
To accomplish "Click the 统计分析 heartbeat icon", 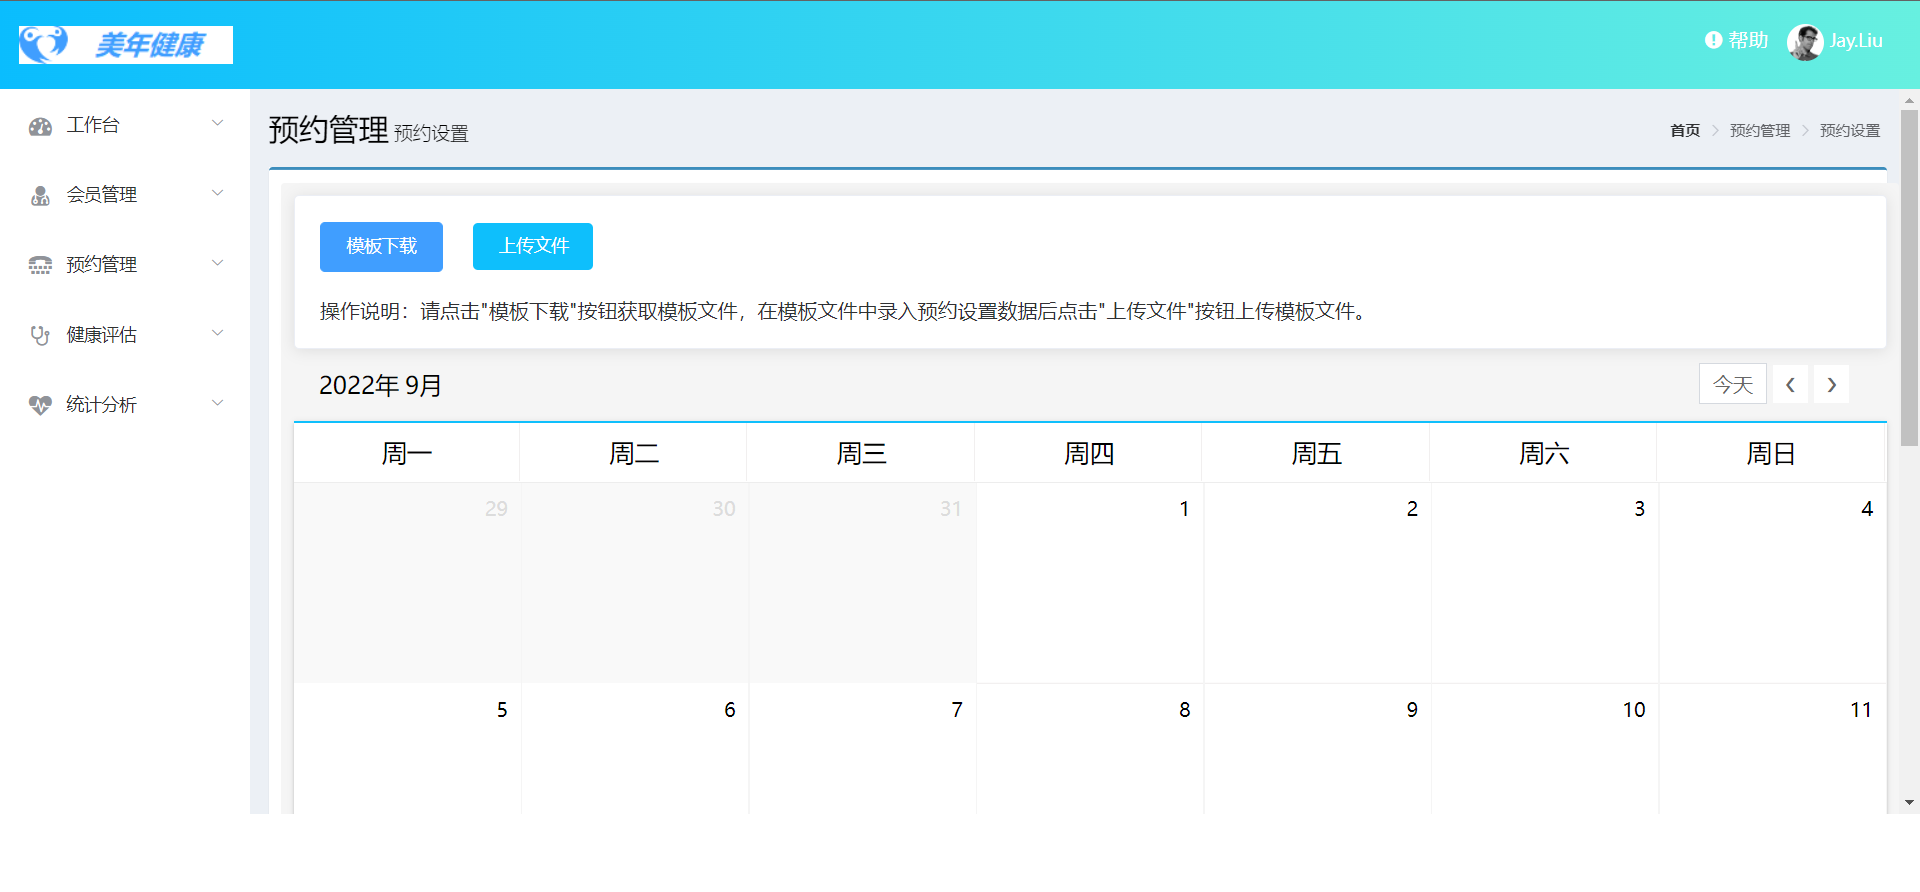I will tap(40, 405).
